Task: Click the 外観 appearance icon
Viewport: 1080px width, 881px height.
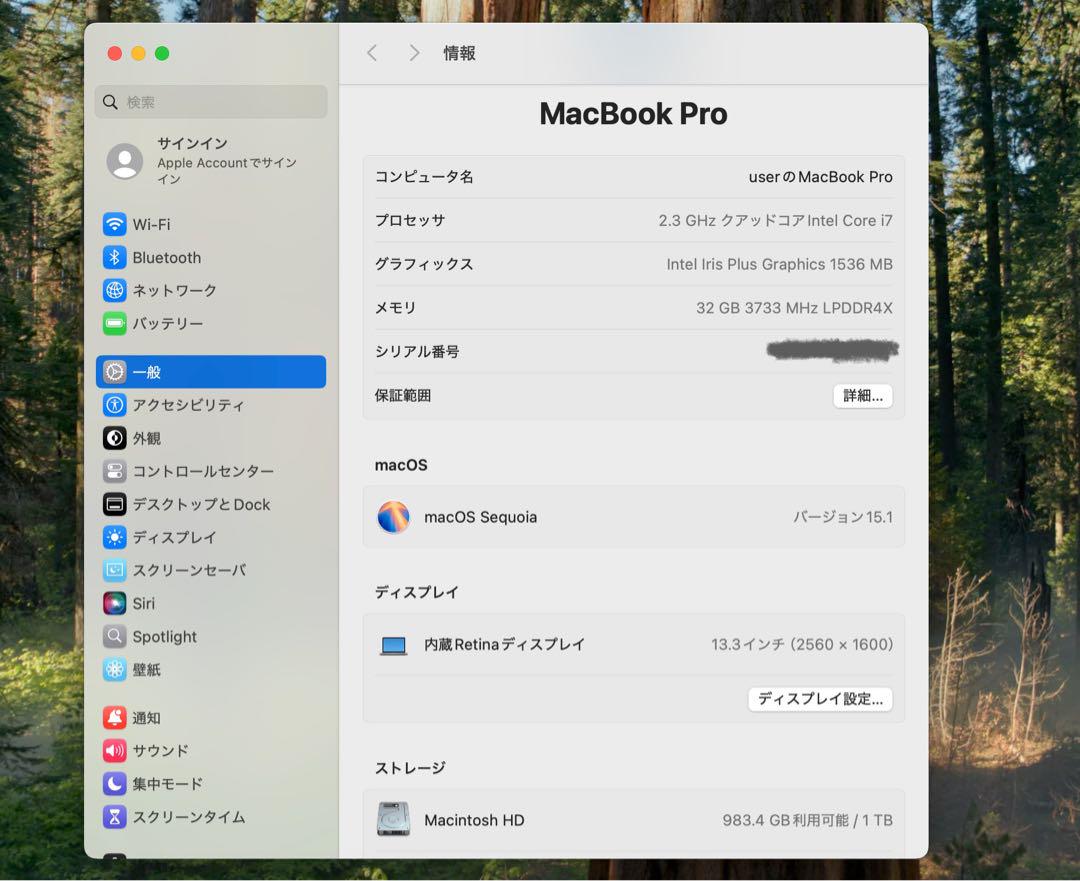Action: click(114, 438)
